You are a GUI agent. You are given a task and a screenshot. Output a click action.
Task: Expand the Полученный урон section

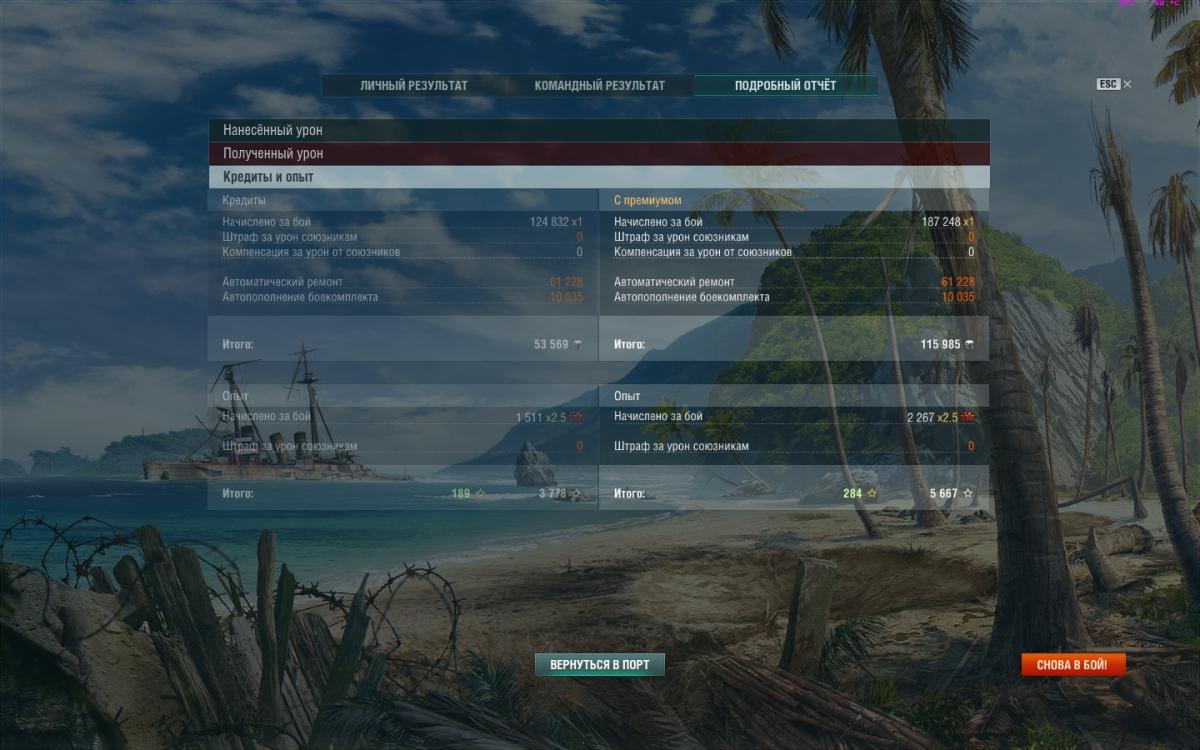pyautogui.click(x=599, y=154)
